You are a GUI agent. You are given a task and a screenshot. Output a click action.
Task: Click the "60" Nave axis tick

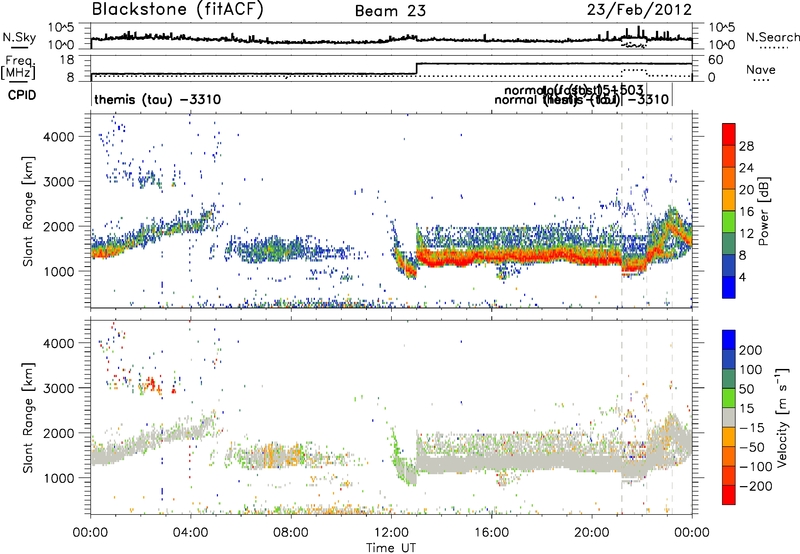point(716,60)
